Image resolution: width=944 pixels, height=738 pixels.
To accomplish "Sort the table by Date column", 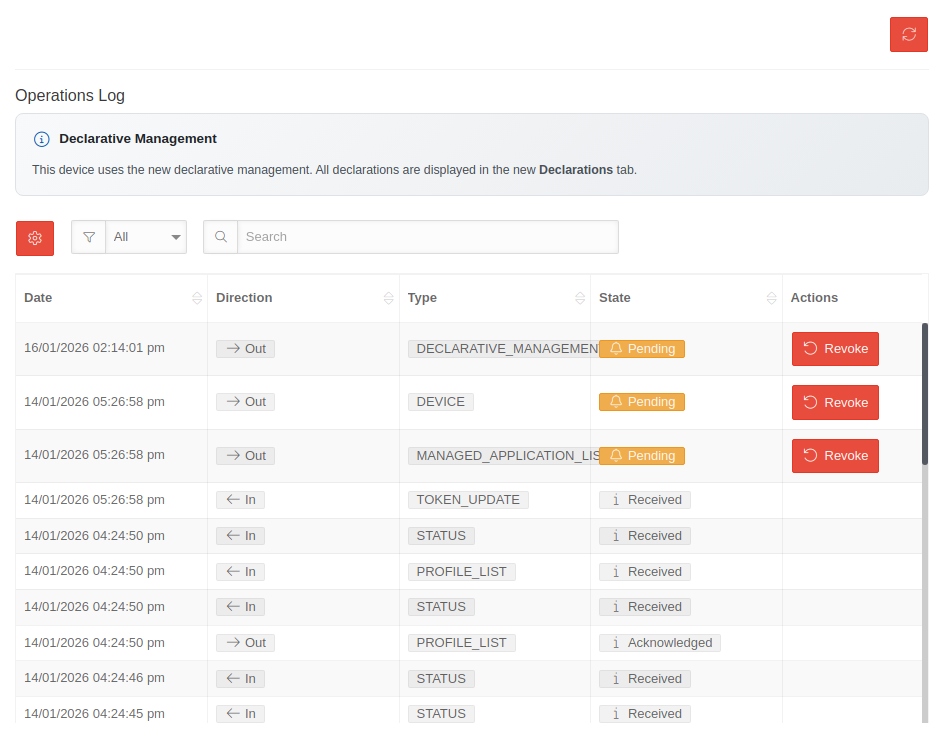I will point(197,298).
